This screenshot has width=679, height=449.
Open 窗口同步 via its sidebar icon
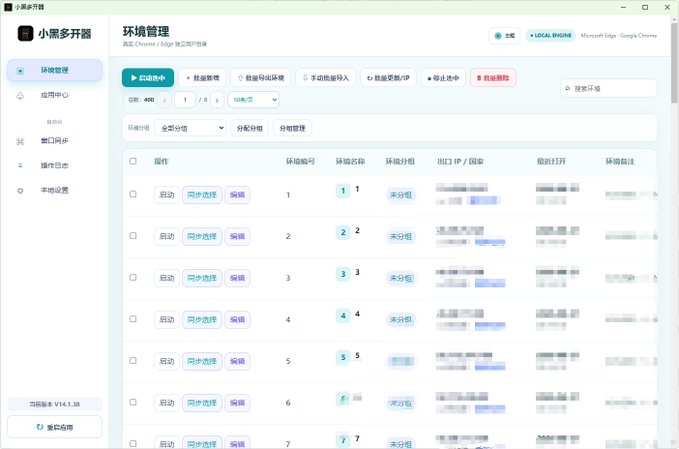pyautogui.click(x=20, y=141)
